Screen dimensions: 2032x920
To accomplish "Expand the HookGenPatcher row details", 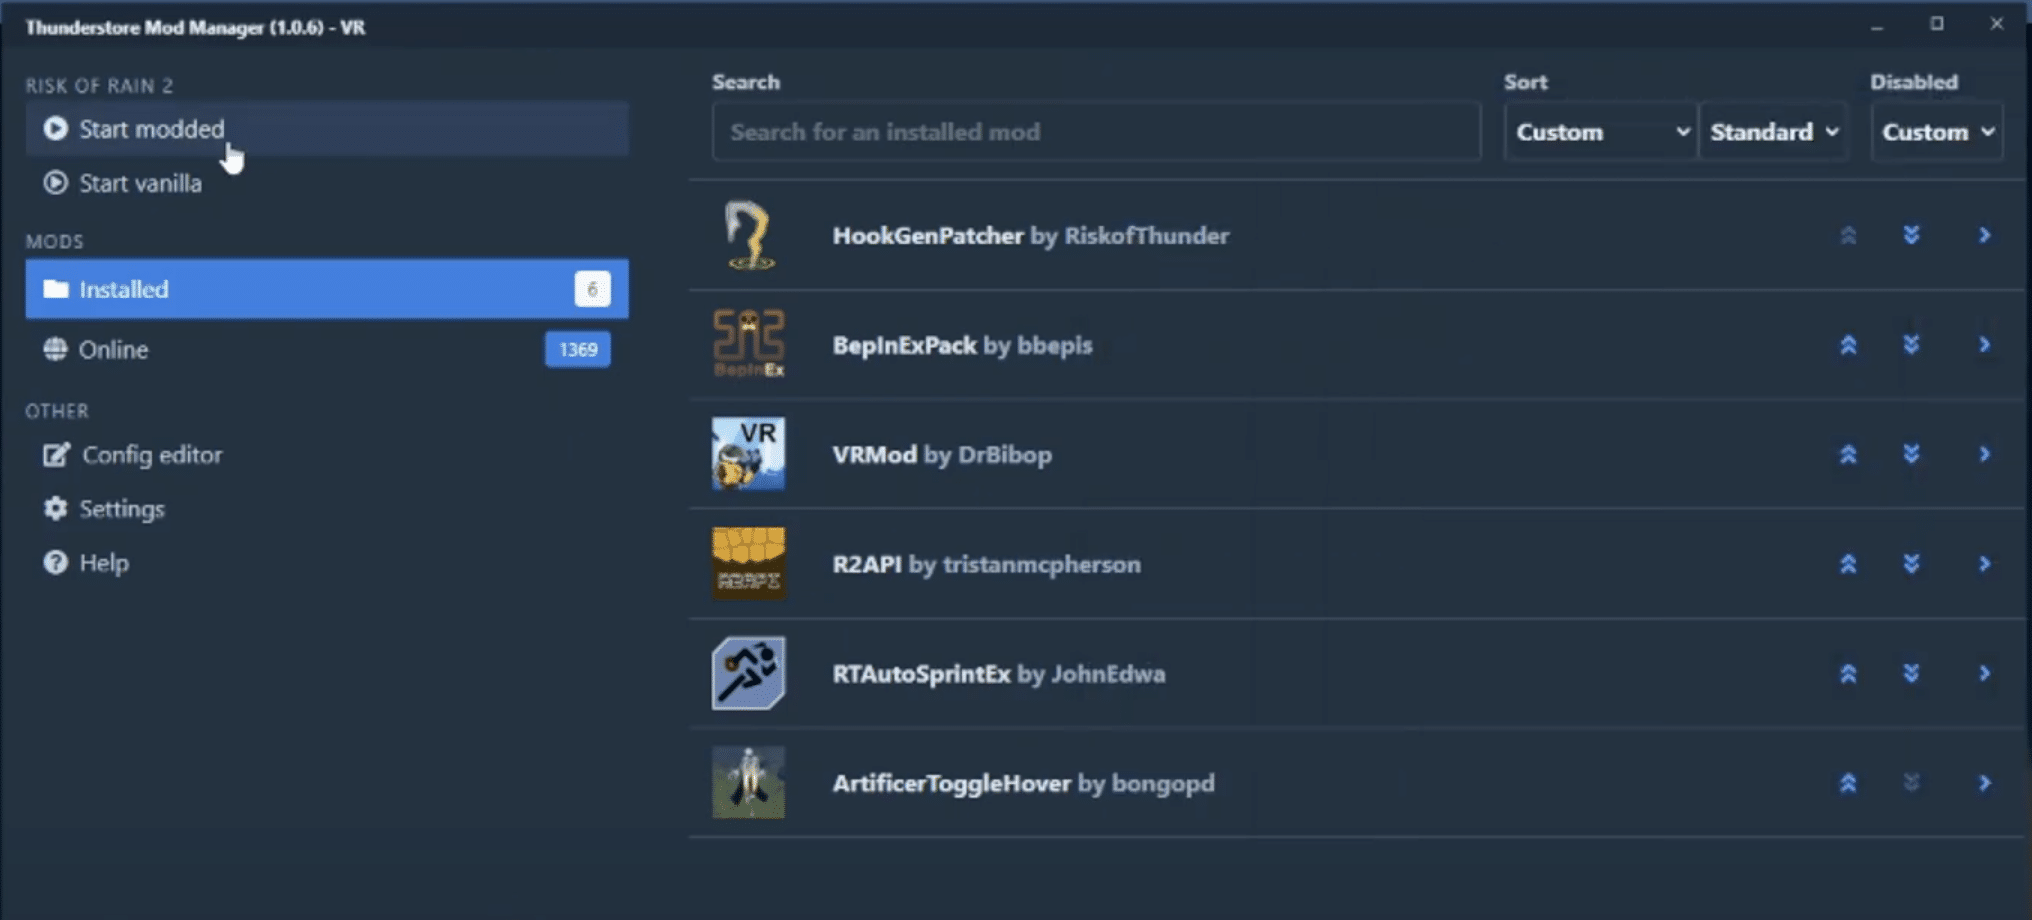I will (1984, 235).
